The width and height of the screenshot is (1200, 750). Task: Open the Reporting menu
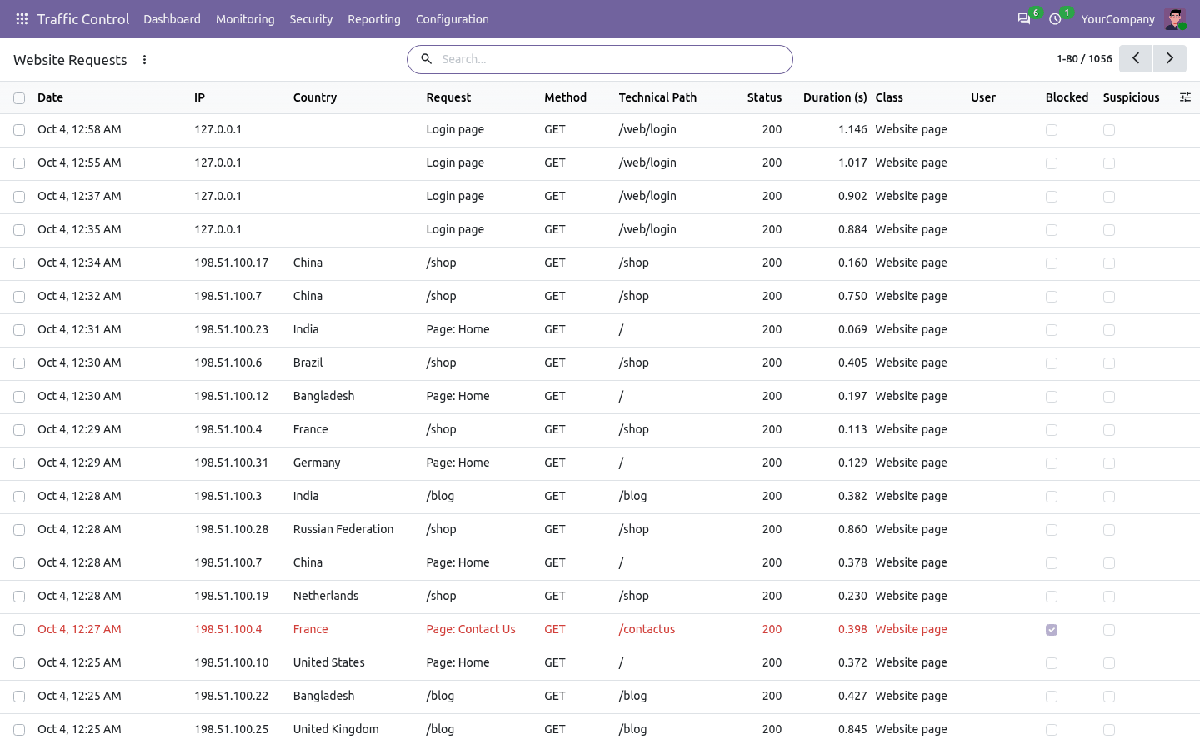[x=374, y=19]
